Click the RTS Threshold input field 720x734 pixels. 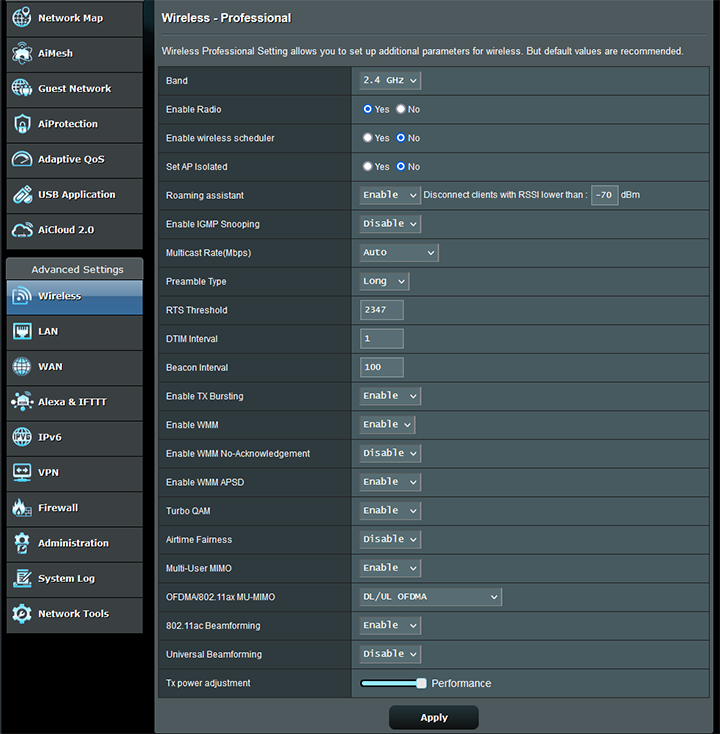pyautogui.click(x=382, y=310)
